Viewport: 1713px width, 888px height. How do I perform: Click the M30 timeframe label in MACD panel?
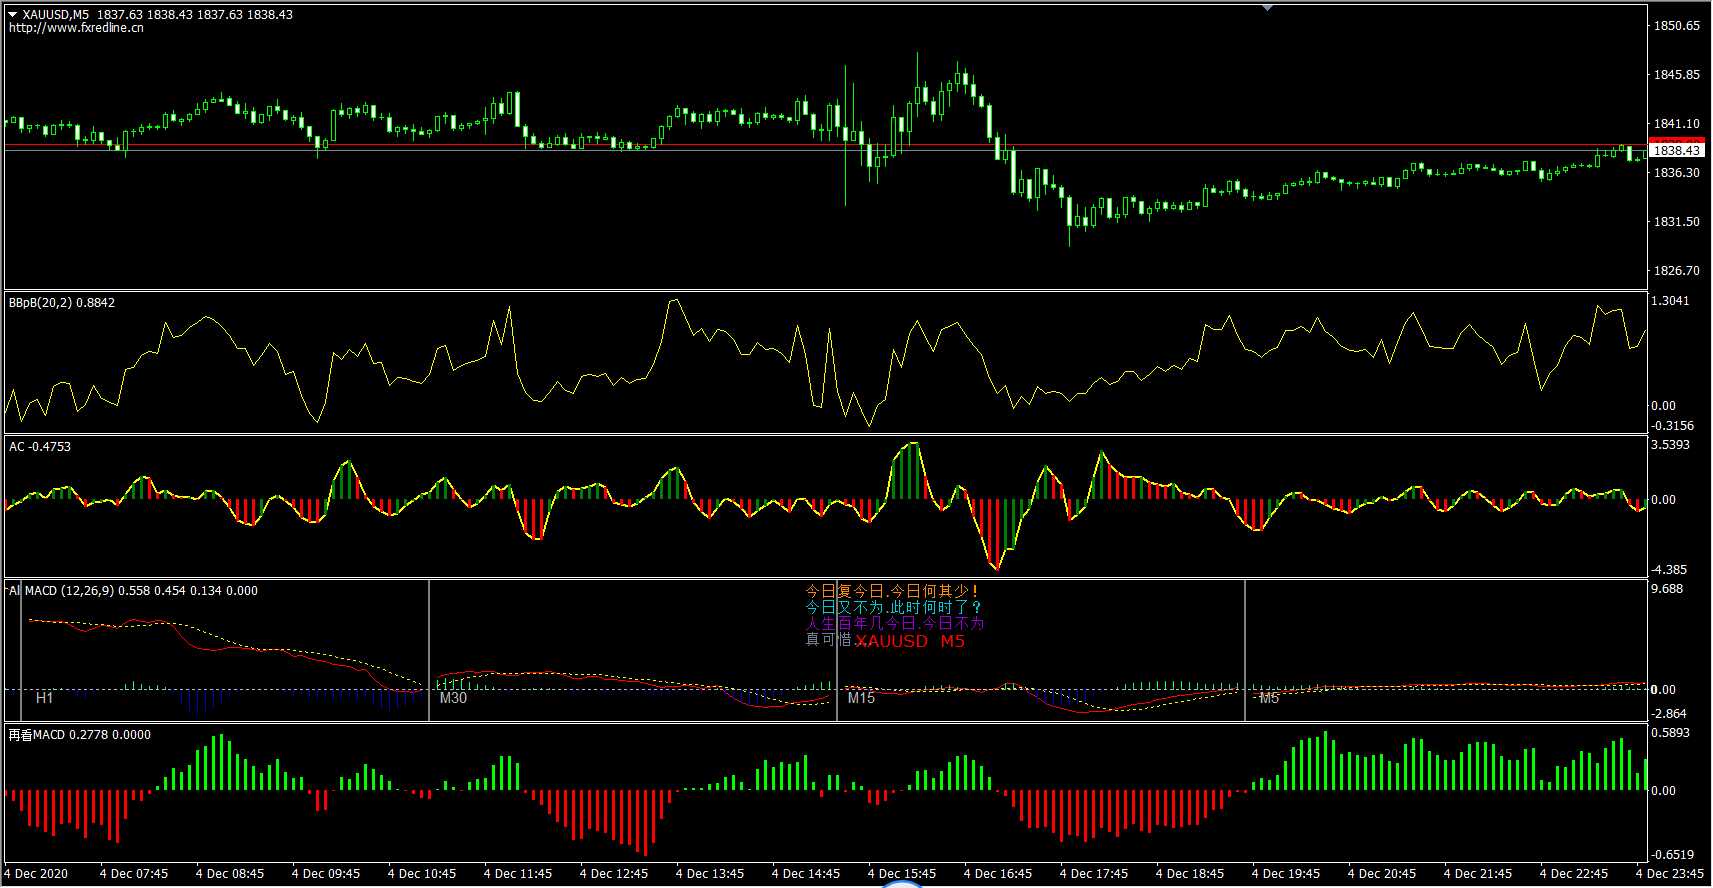(453, 698)
